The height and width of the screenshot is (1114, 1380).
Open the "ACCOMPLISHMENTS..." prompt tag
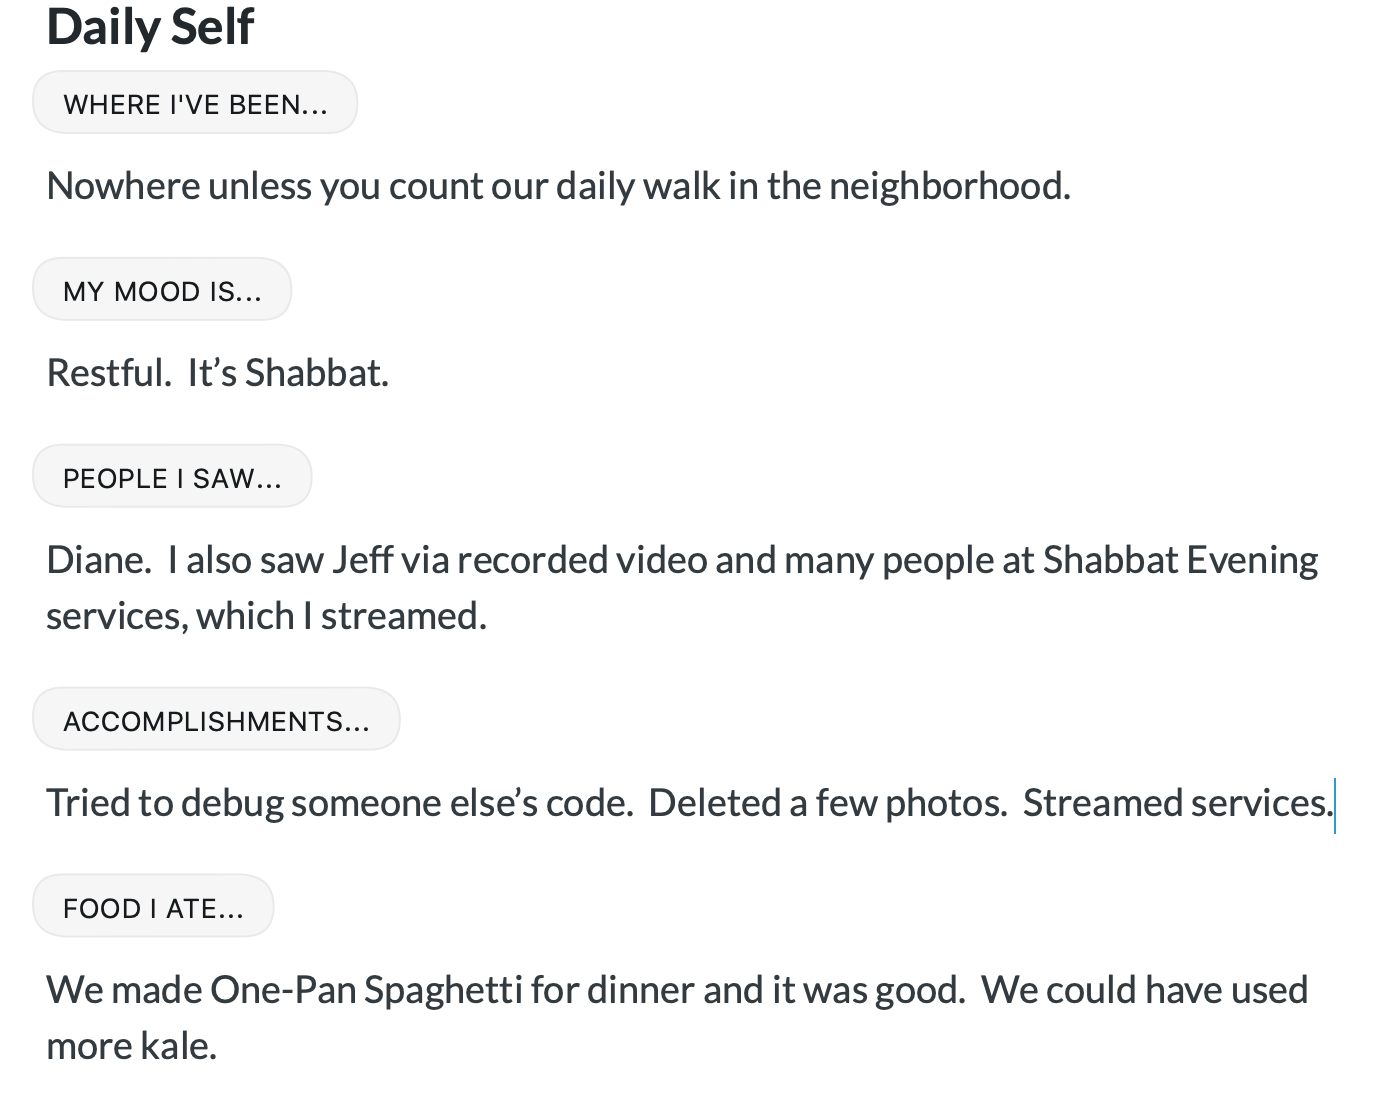pos(216,721)
